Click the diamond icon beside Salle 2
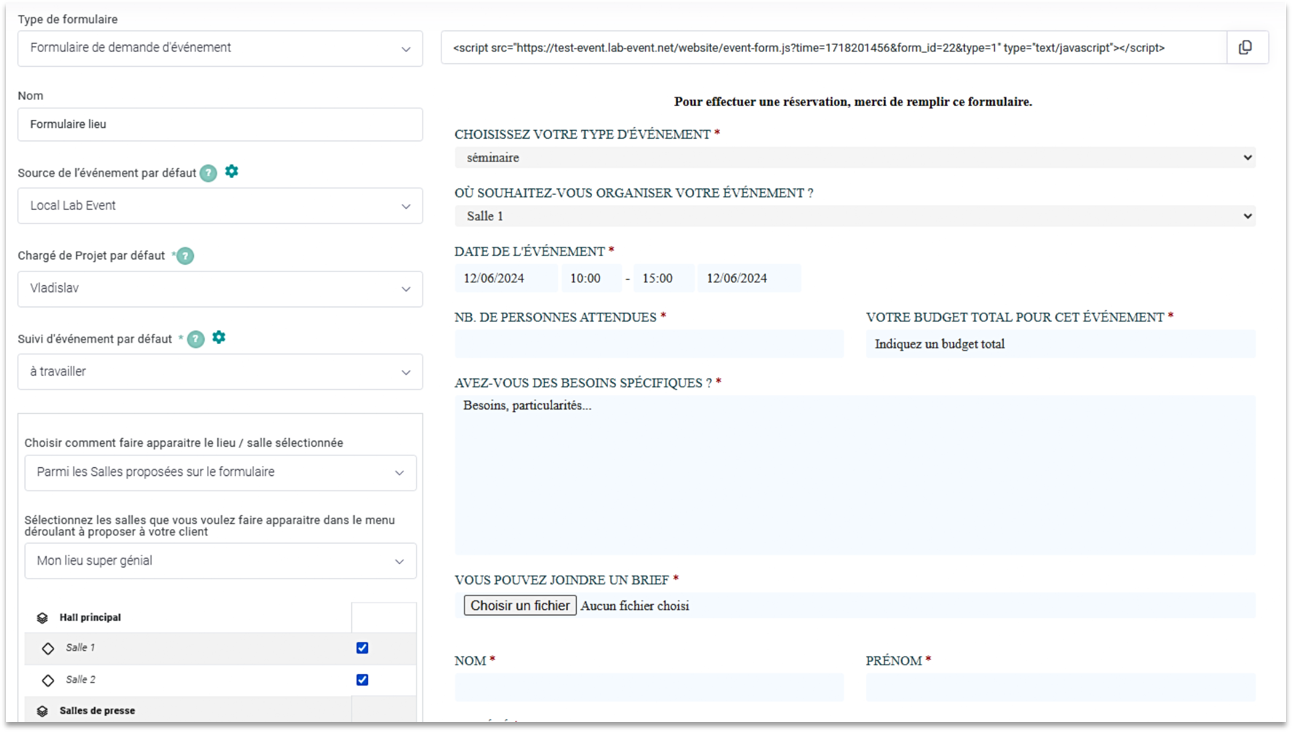This screenshot has height=732, width=1292. click(x=48, y=680)
